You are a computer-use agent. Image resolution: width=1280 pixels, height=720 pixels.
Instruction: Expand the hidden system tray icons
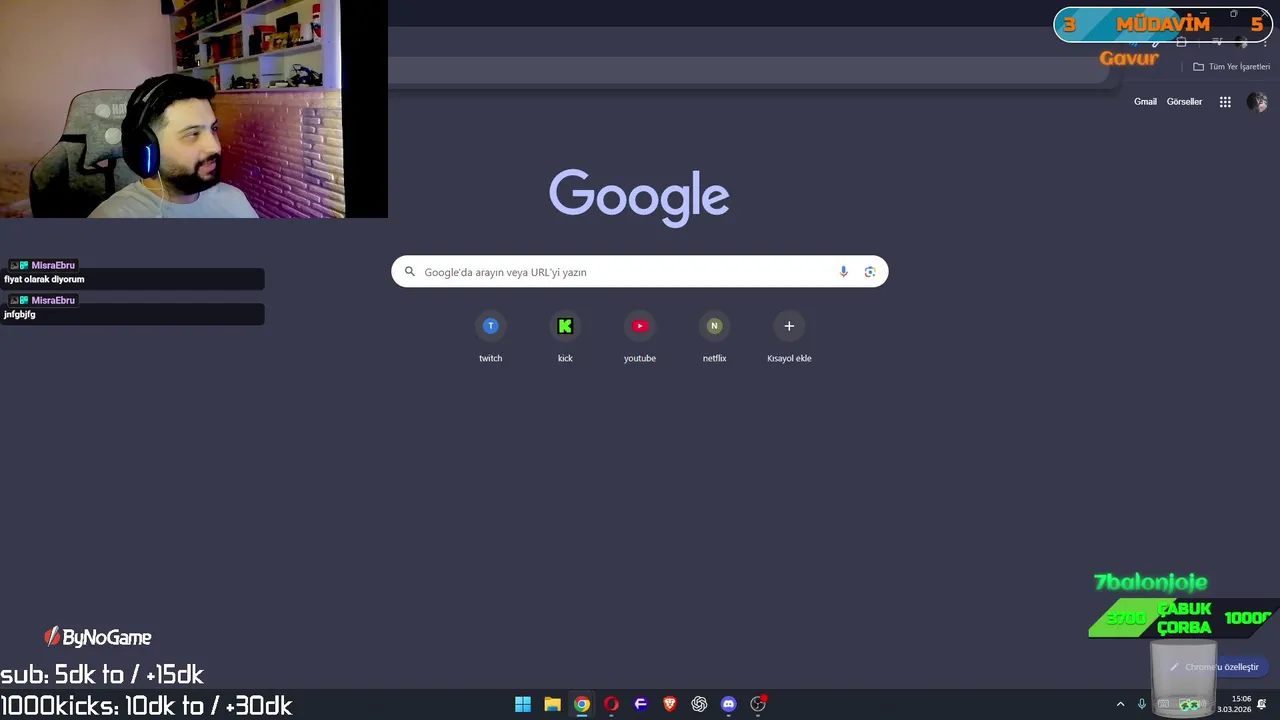pos(1120,704)
